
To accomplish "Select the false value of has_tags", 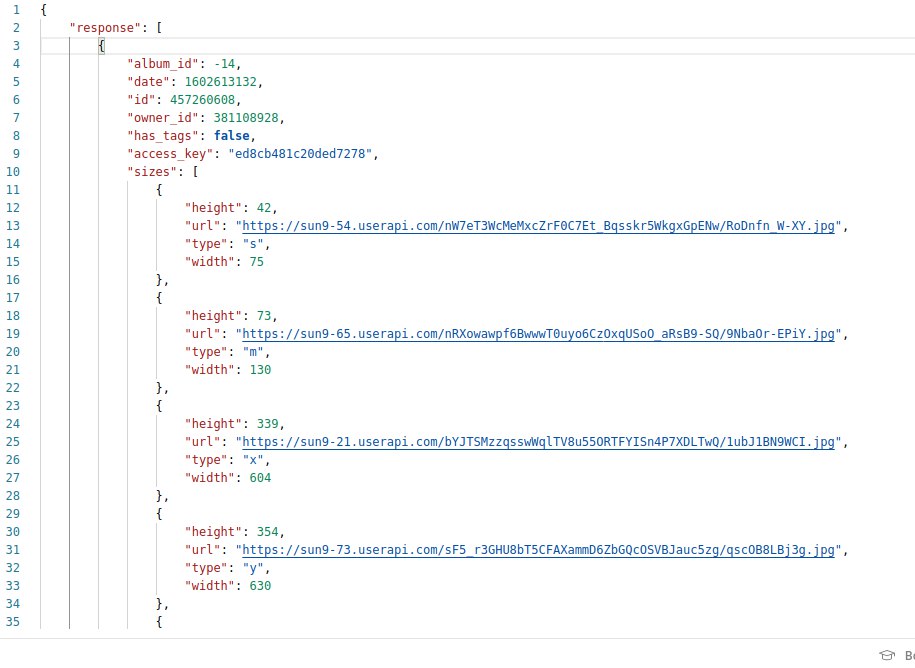I will click(x=232, y=136).
